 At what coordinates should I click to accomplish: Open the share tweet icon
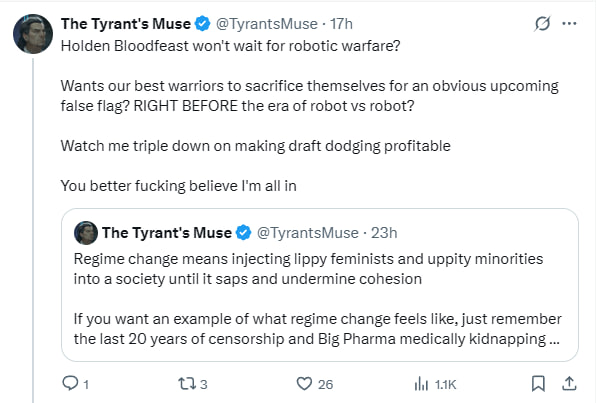coord(569,383)
